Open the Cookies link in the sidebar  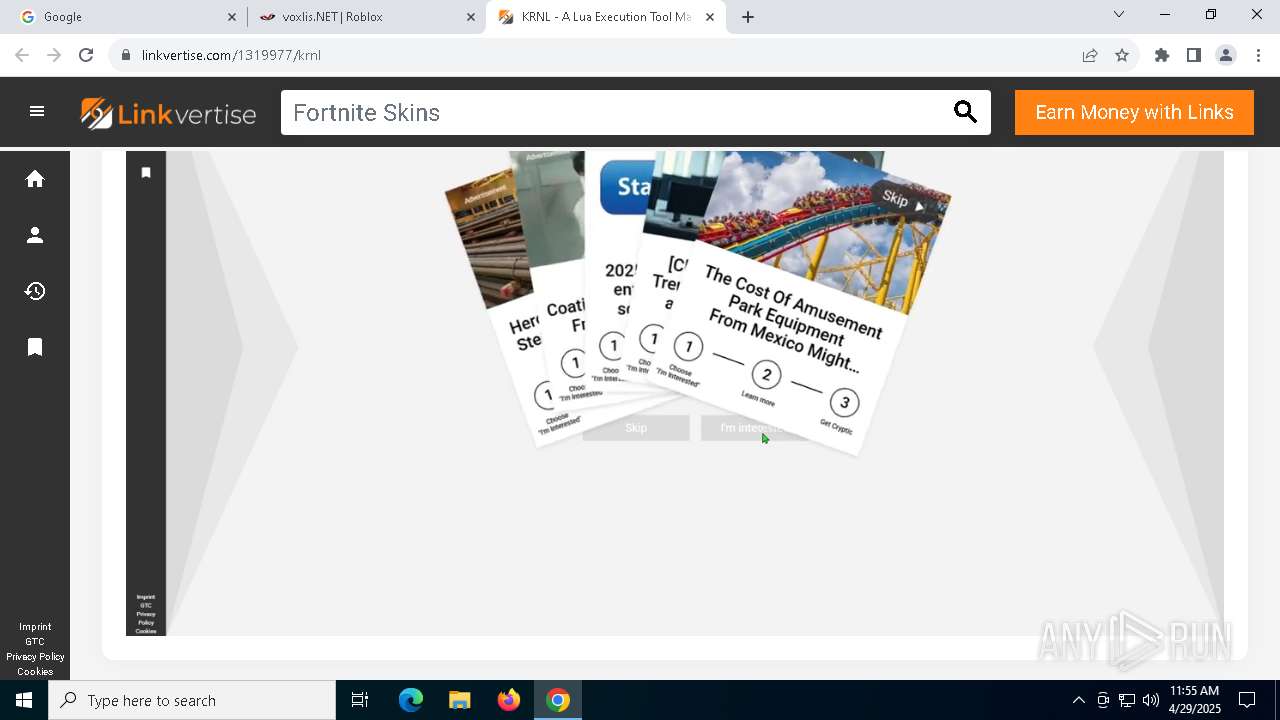tap(35, 672)
